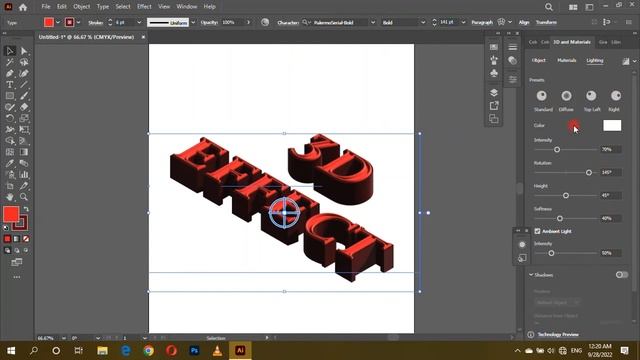Click the white light Color swatch

(x=612, y=125)
